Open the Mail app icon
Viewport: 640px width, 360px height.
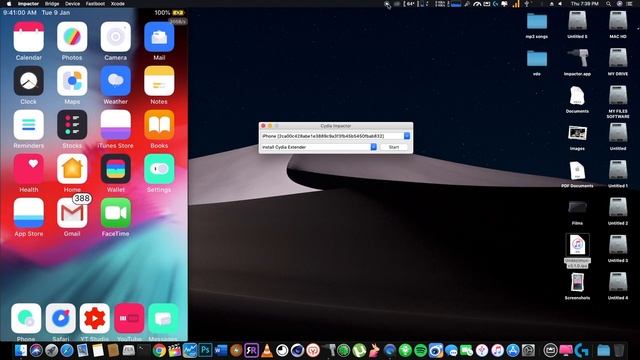click(159, 37)
